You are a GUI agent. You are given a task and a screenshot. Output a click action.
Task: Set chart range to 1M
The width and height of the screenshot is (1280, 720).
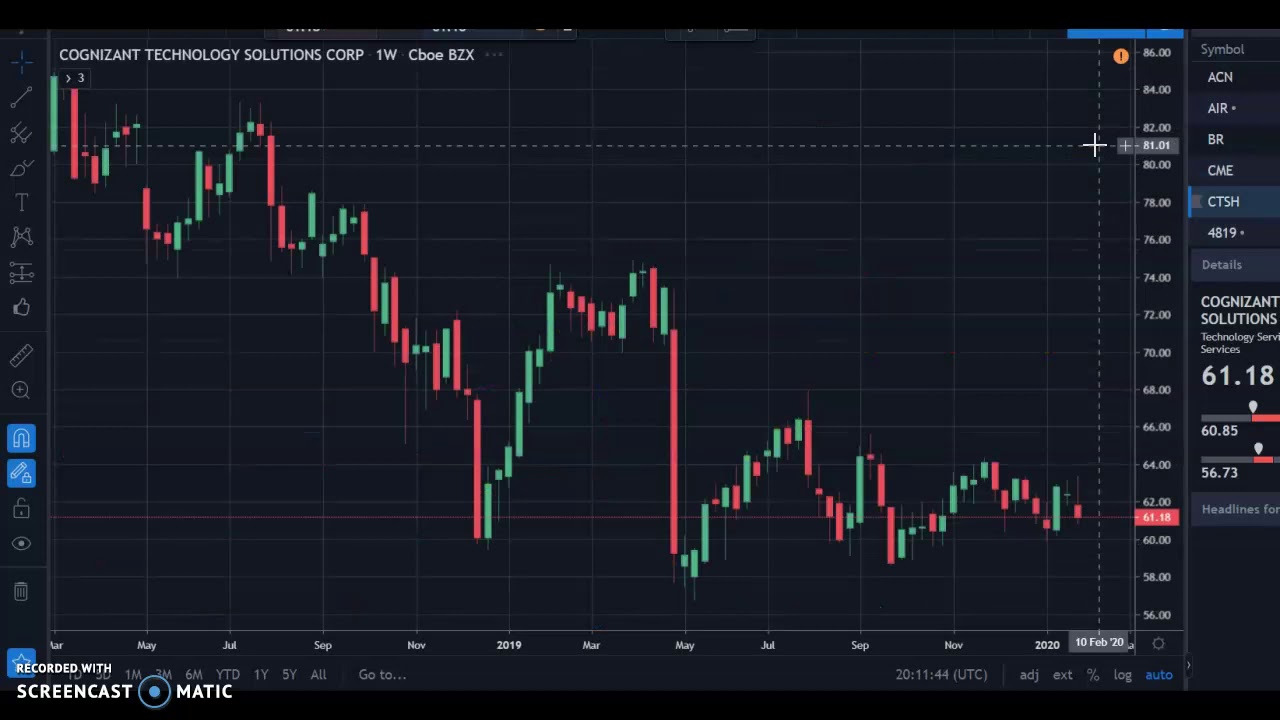[x=133, y=675]
